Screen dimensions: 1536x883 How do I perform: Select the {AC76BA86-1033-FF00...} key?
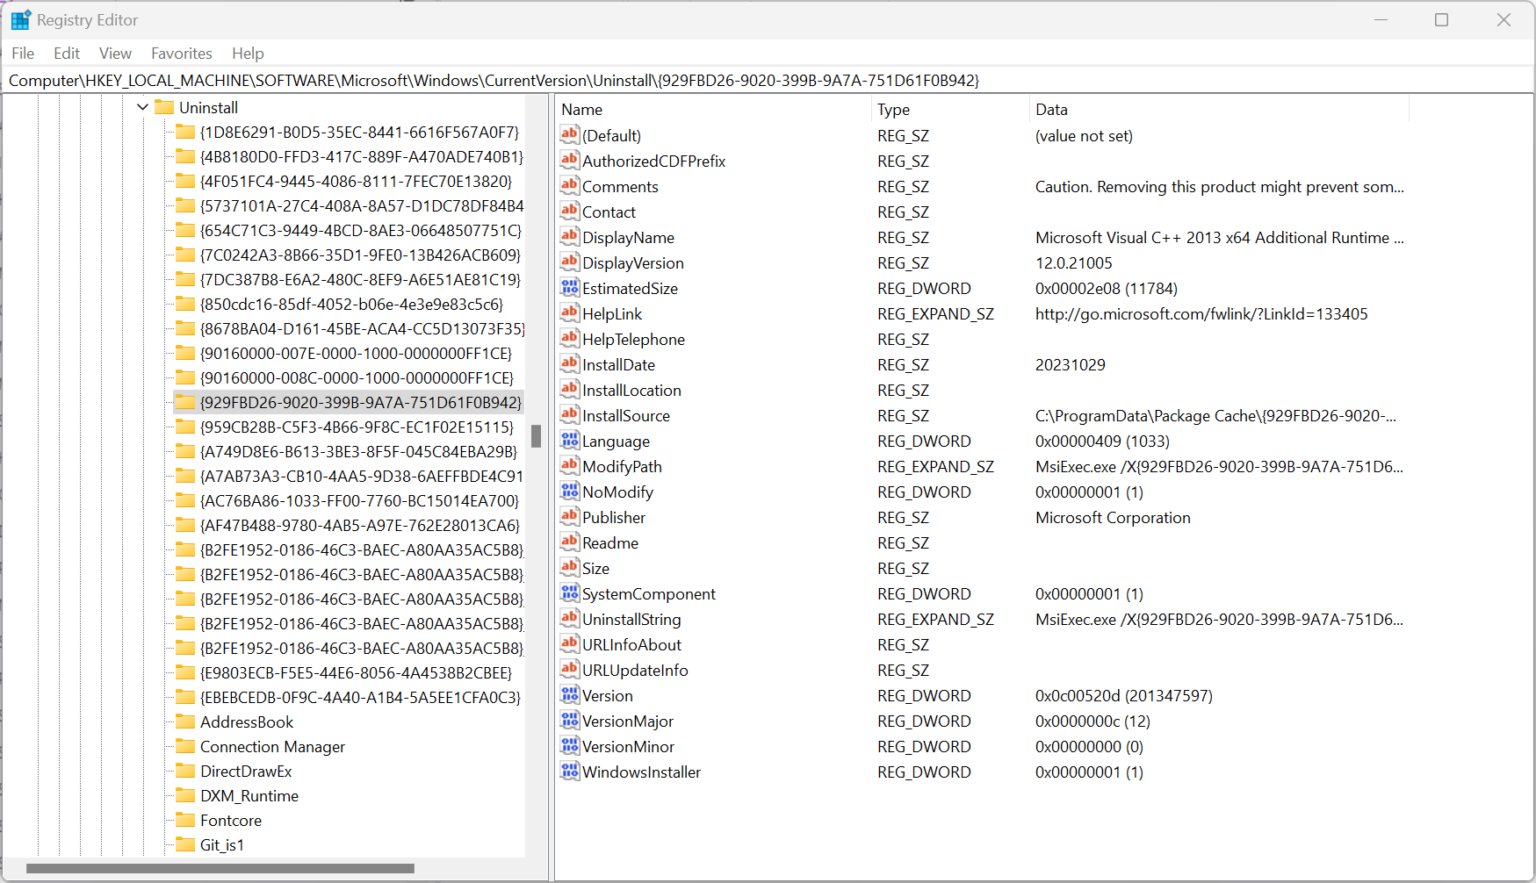(x=360, y=501)
